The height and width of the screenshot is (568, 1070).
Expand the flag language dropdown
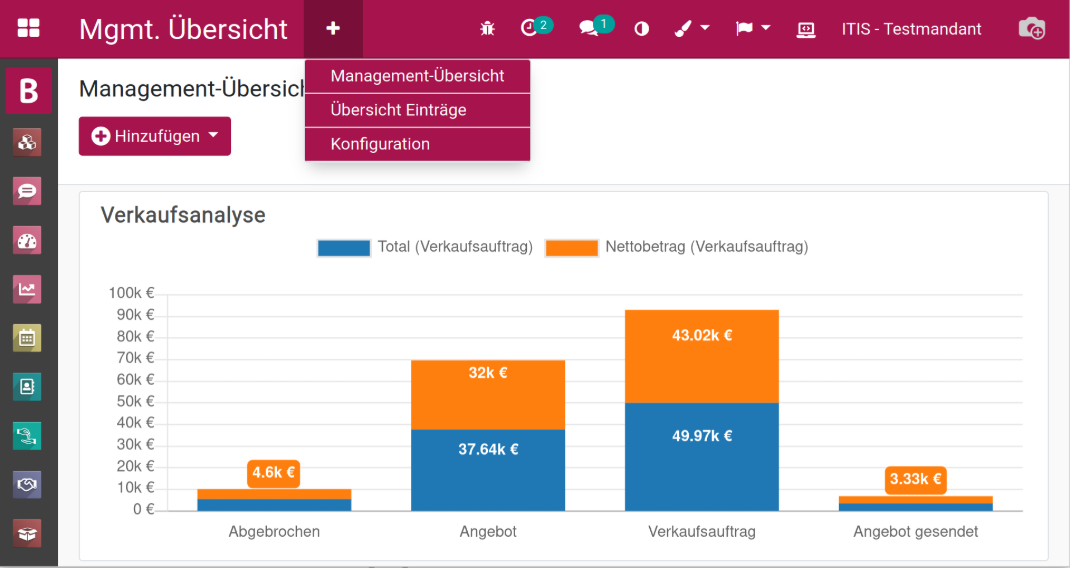(x=753, y=29)
